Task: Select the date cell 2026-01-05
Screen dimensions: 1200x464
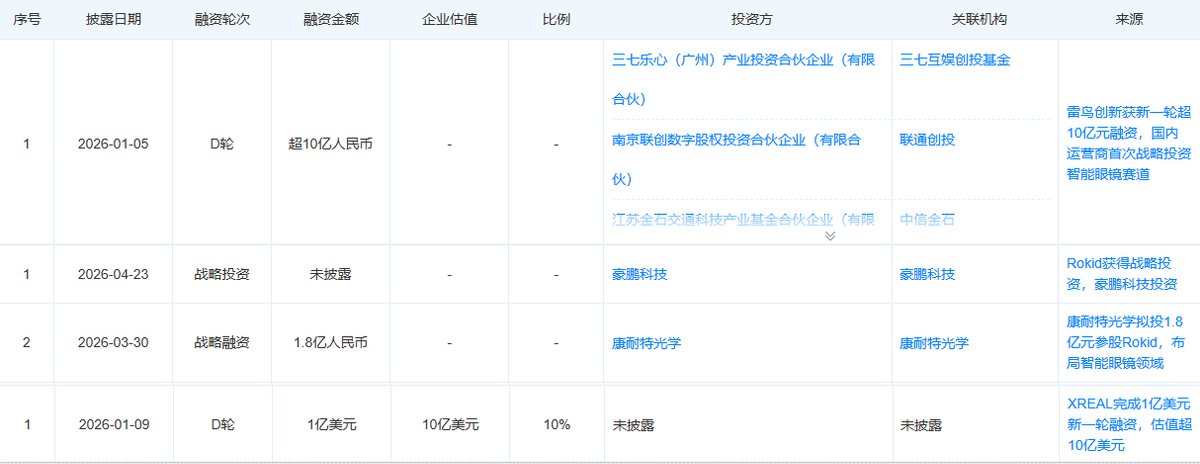Action: click(113, 144)
